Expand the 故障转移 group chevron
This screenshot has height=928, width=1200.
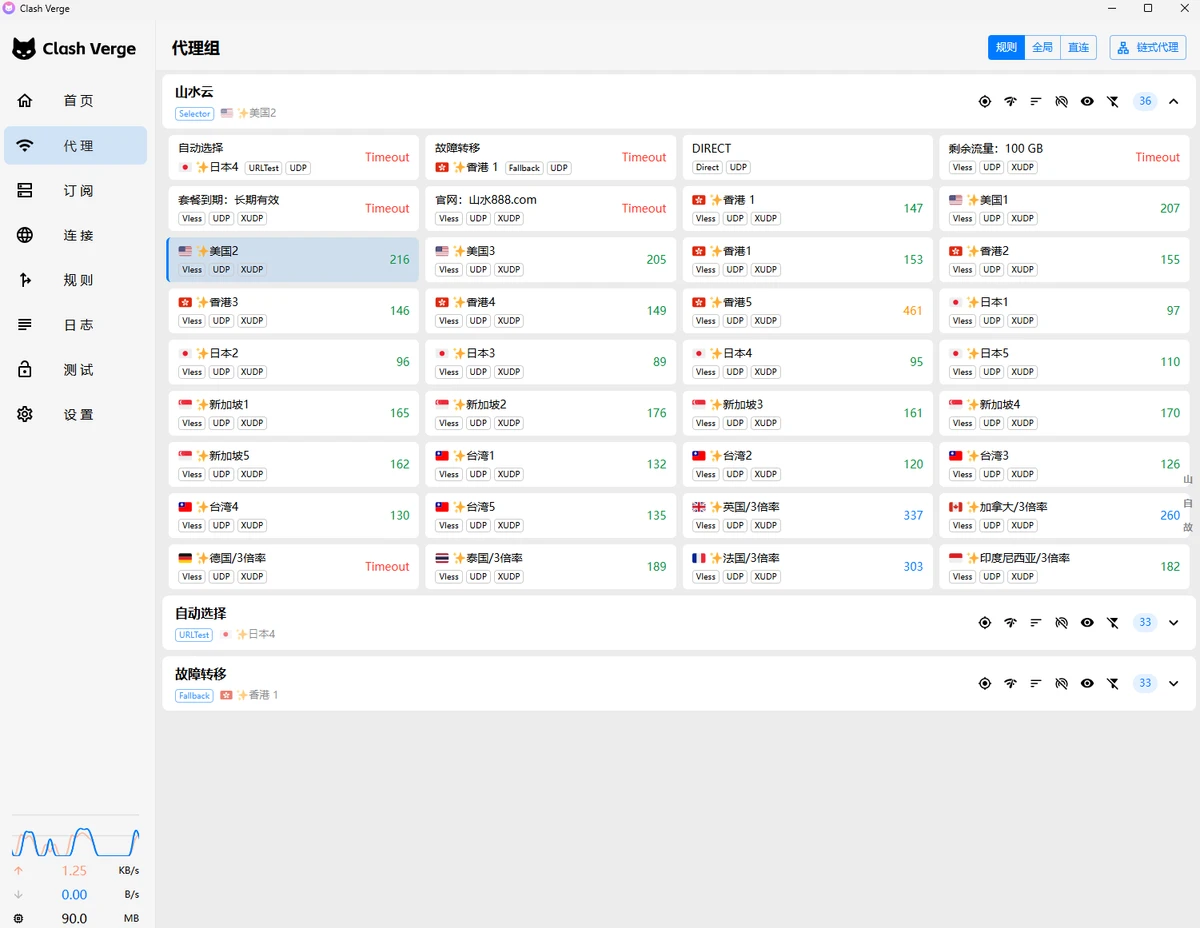point(1174,683)
